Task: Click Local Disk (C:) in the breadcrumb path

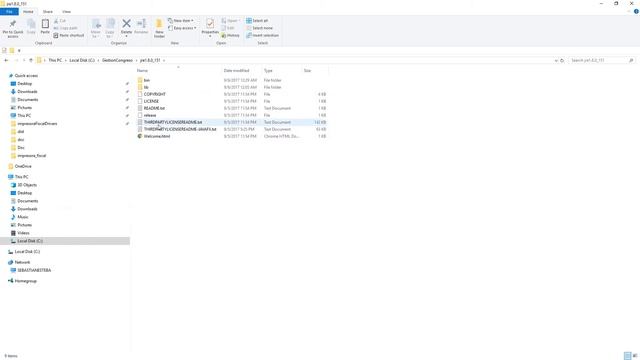Action: pyautogui.click(x=82, y=60)
